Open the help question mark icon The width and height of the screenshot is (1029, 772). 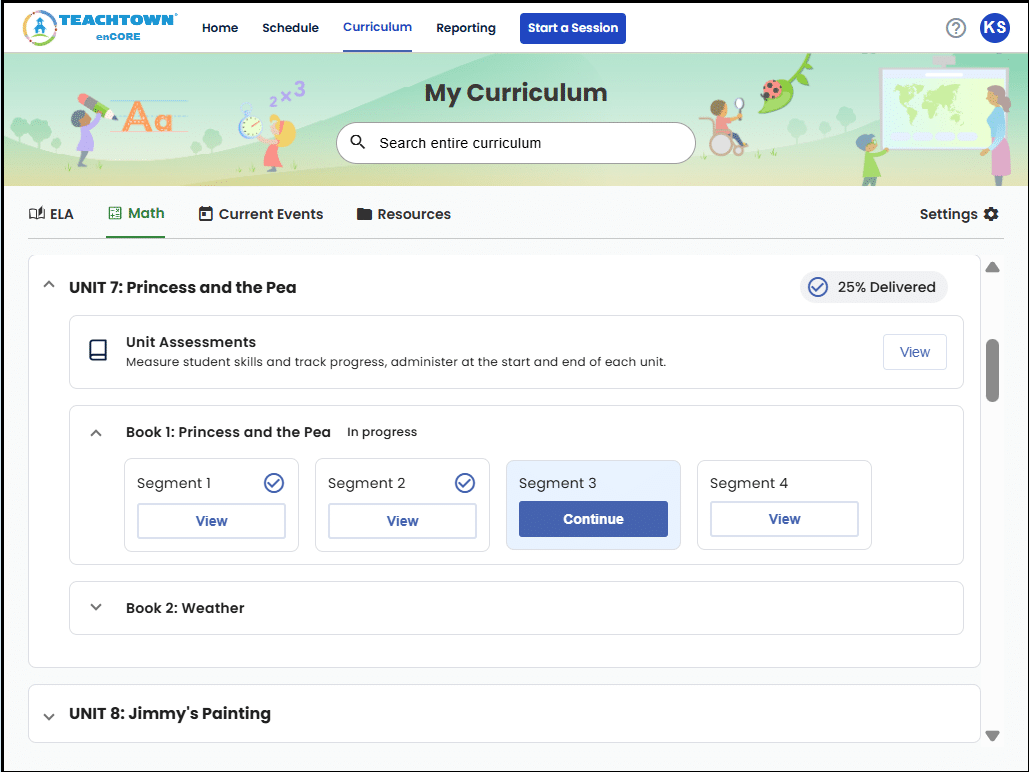(956, 28)
